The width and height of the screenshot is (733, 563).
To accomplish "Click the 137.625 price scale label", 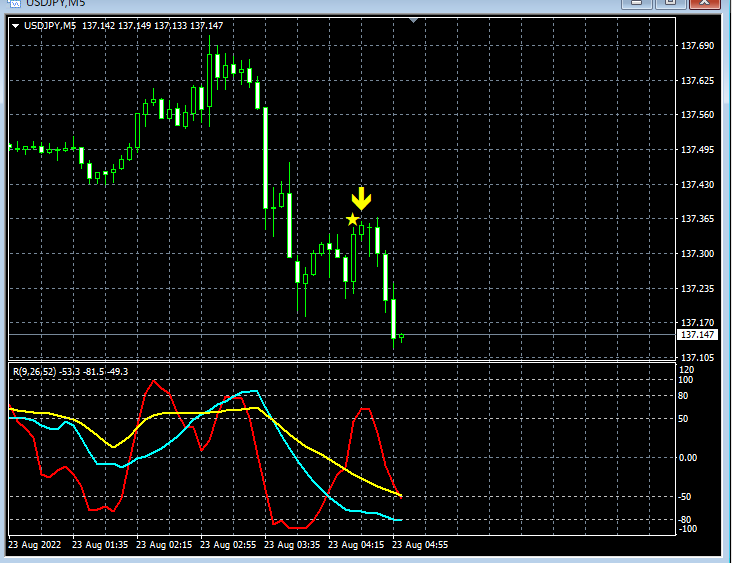I will [697, 81].
